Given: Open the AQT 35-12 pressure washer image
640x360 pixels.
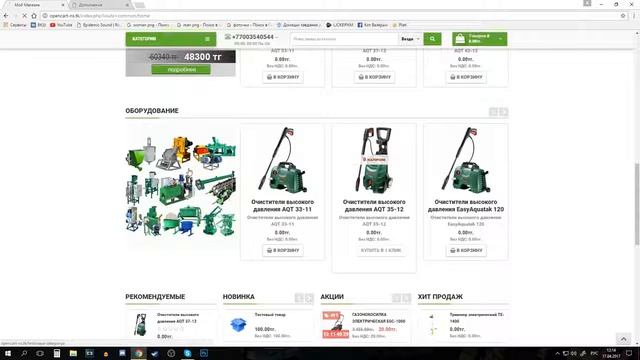Looking at the screenshot, I should (374, 160).
